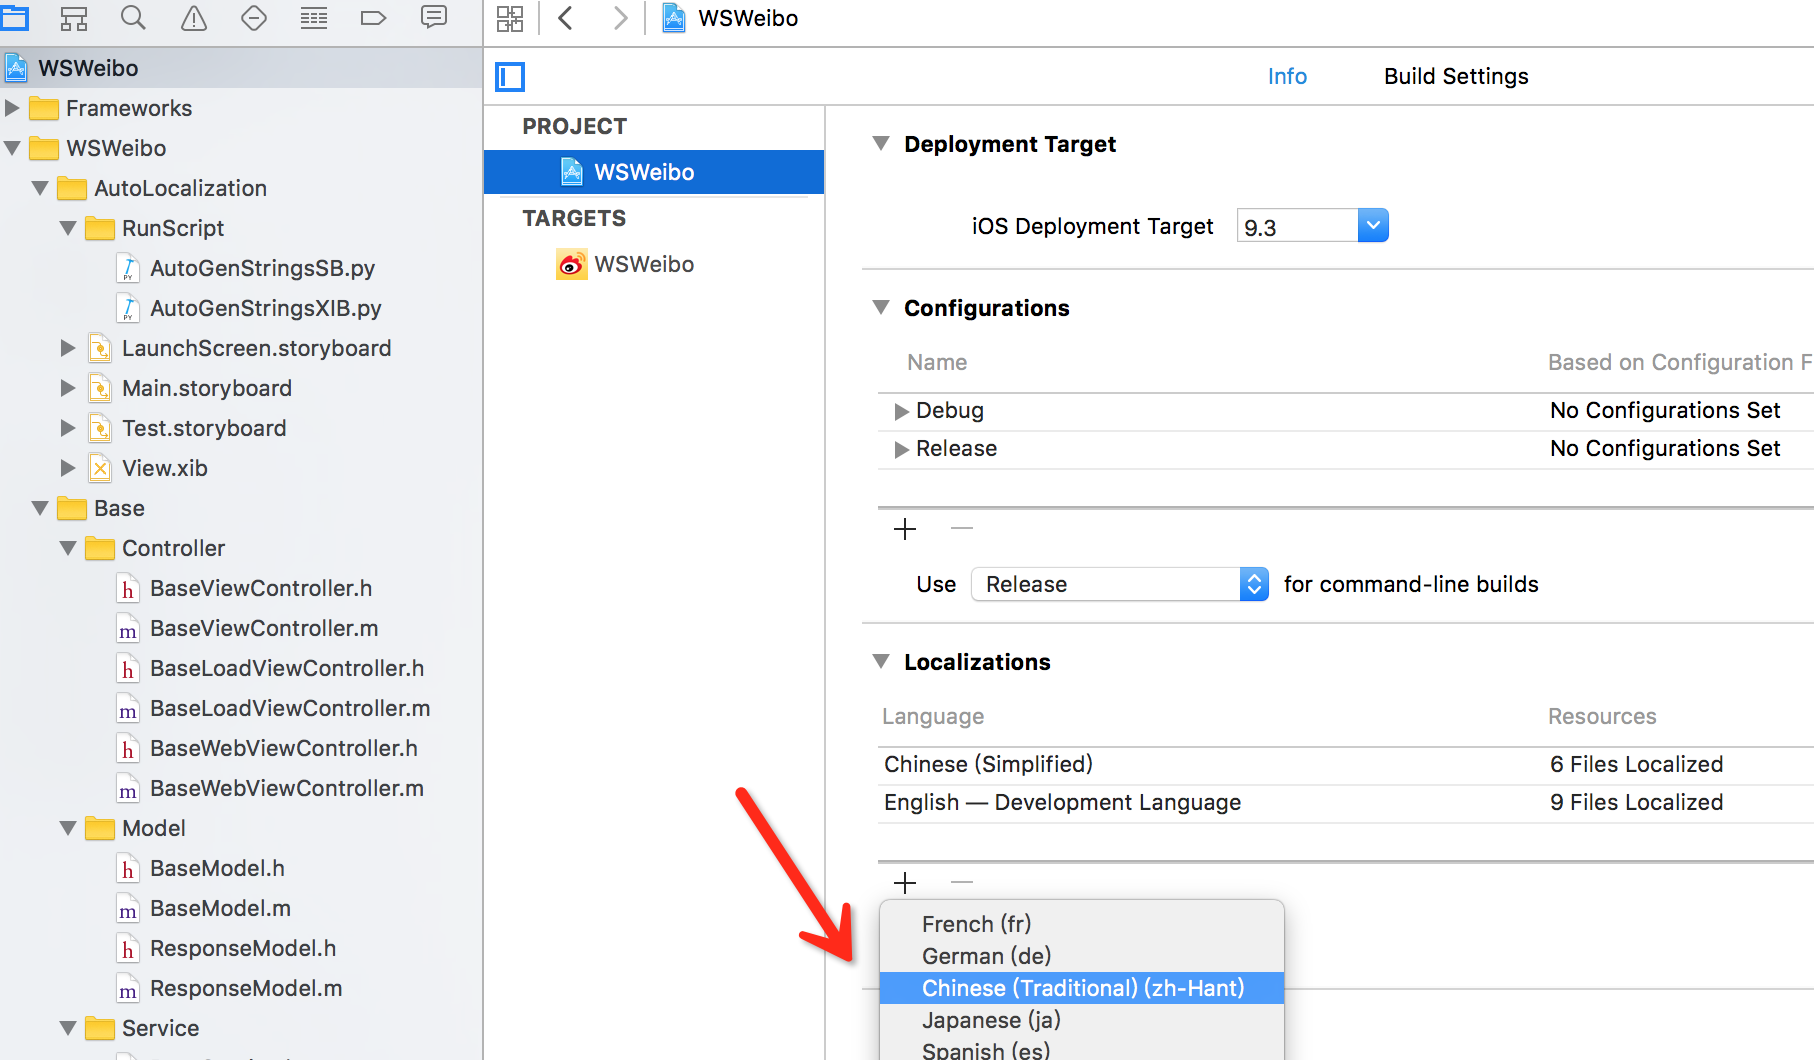The image size is (1814, 1060).
Task: Collapse the Service folder
Action: click(68, 1028)
